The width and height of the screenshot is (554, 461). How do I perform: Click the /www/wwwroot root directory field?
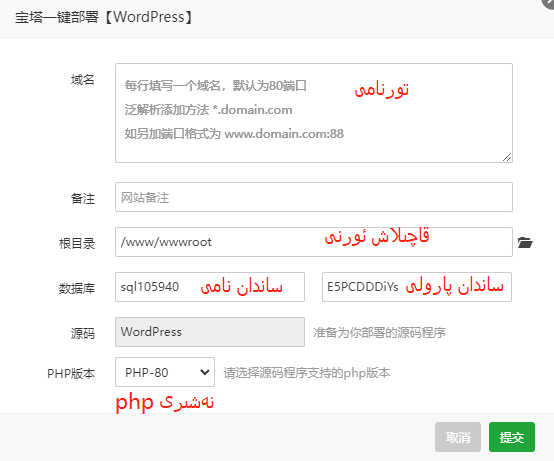click(x=314, y=242)
